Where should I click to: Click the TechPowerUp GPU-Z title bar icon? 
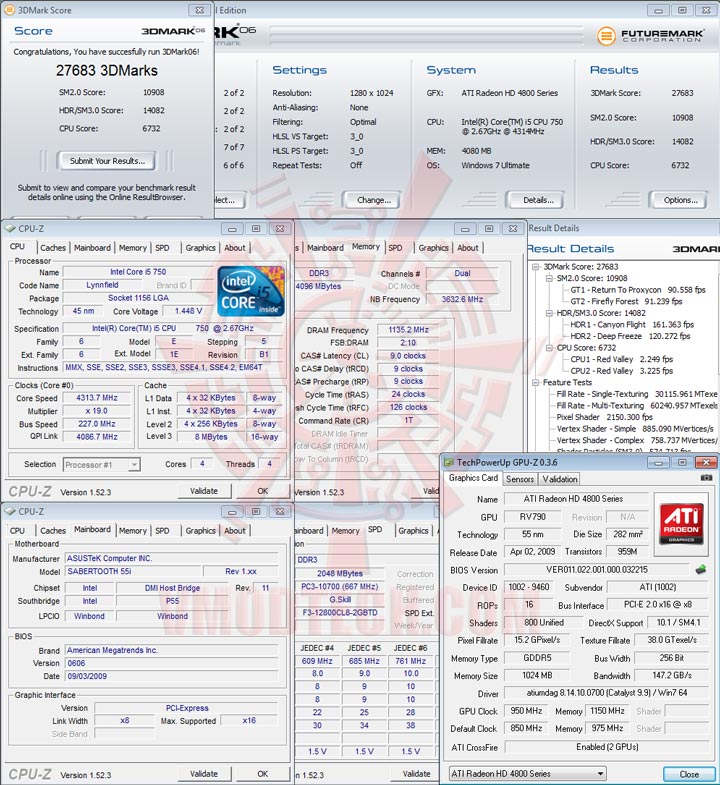[x=449, y=462]
